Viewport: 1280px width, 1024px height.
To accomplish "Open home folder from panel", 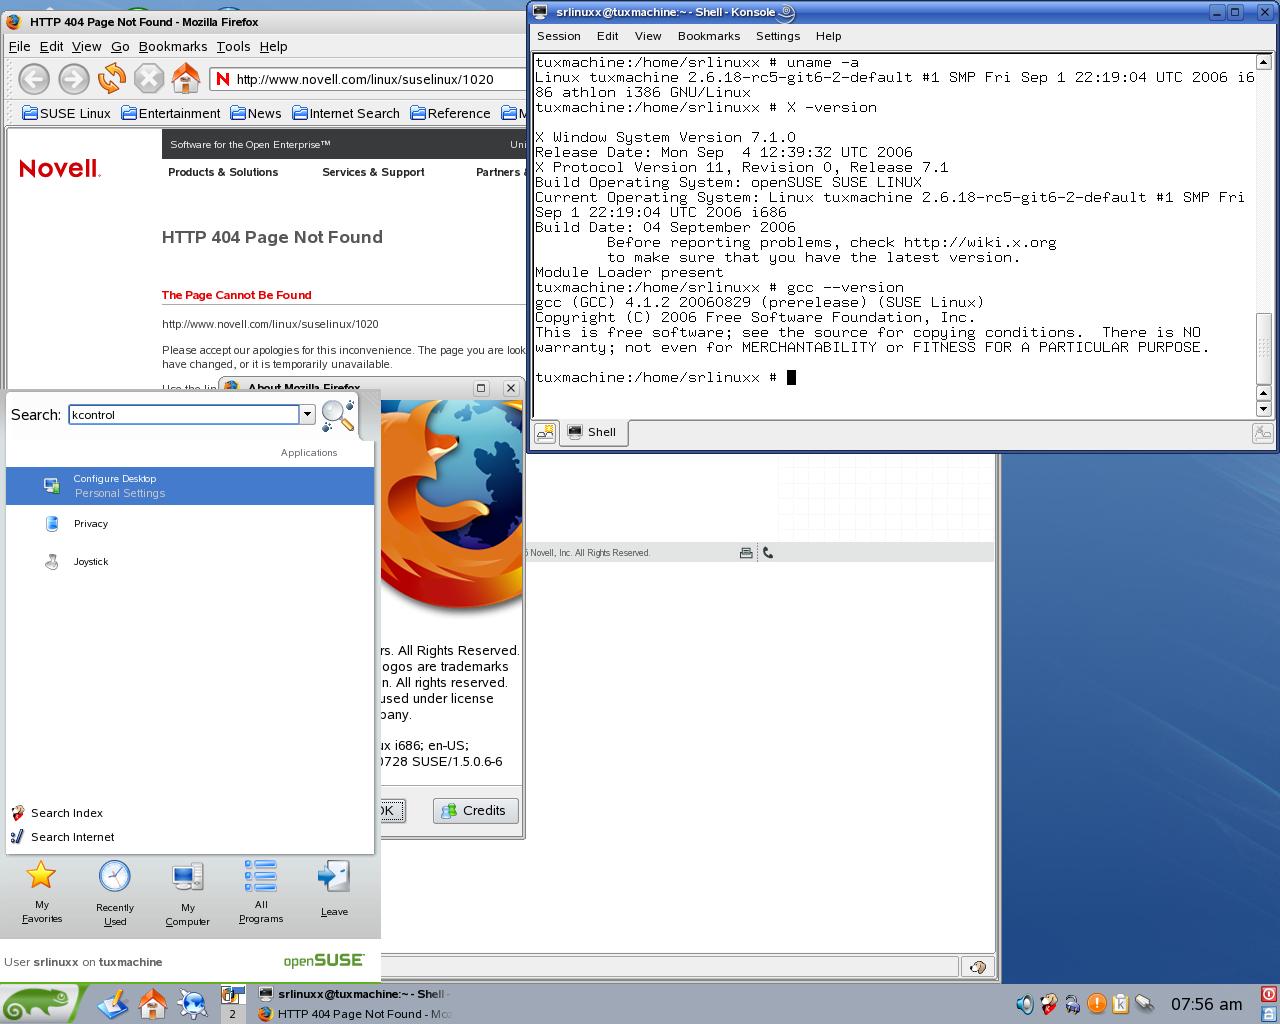I will [152, 1003].
